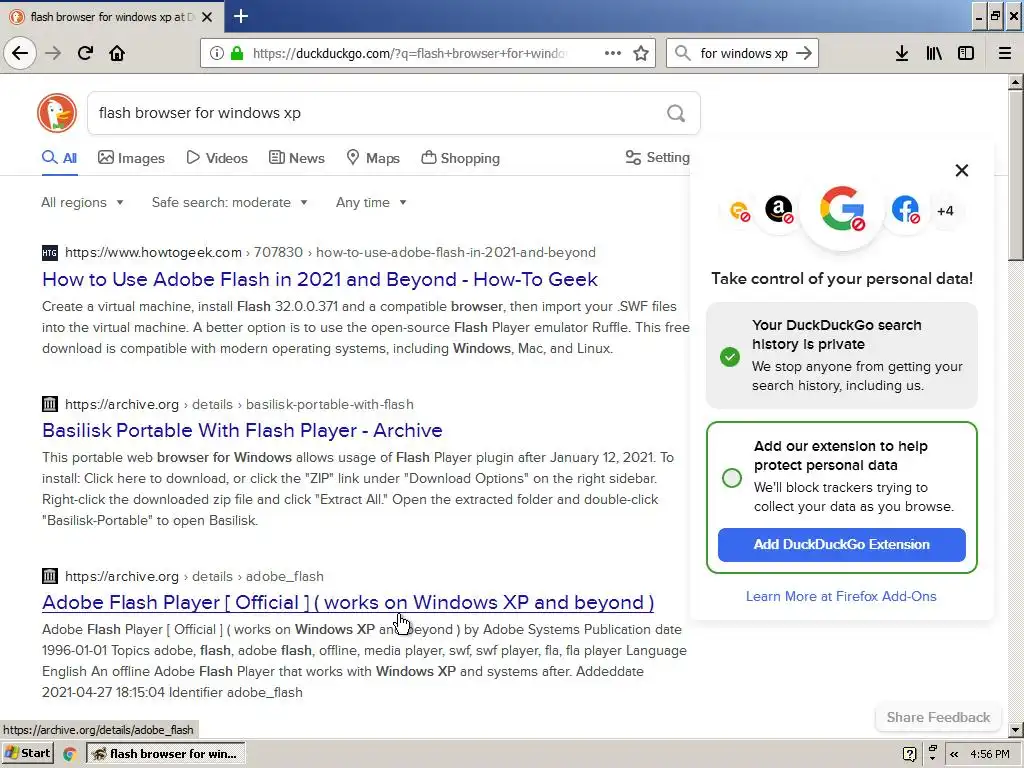Reload the current page
This screenshot has width=1024, height=768.
pos(85,53)
